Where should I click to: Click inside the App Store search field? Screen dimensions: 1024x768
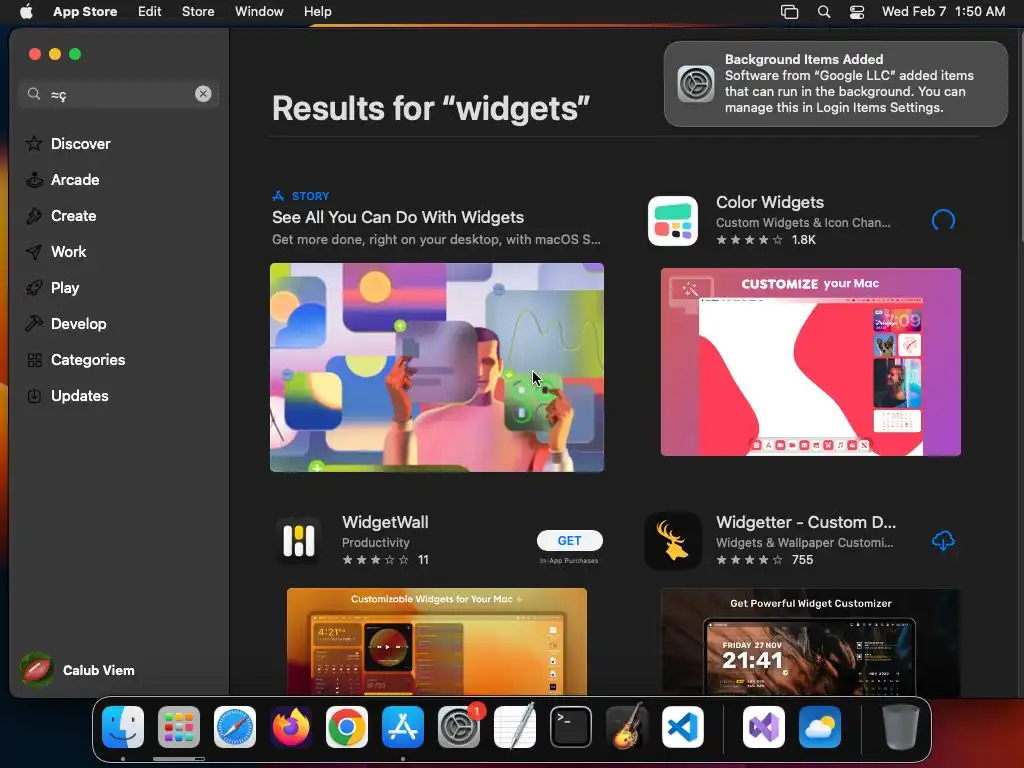120,95
